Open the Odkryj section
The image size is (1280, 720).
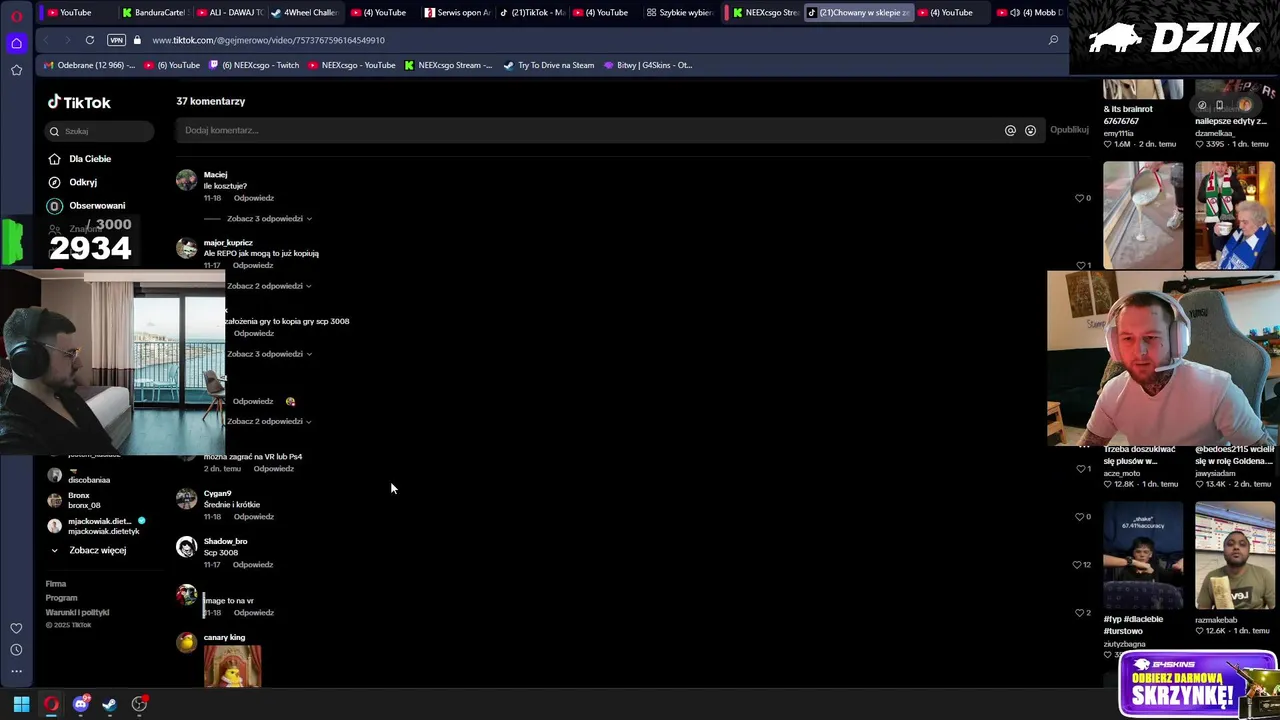click(83, 182)
